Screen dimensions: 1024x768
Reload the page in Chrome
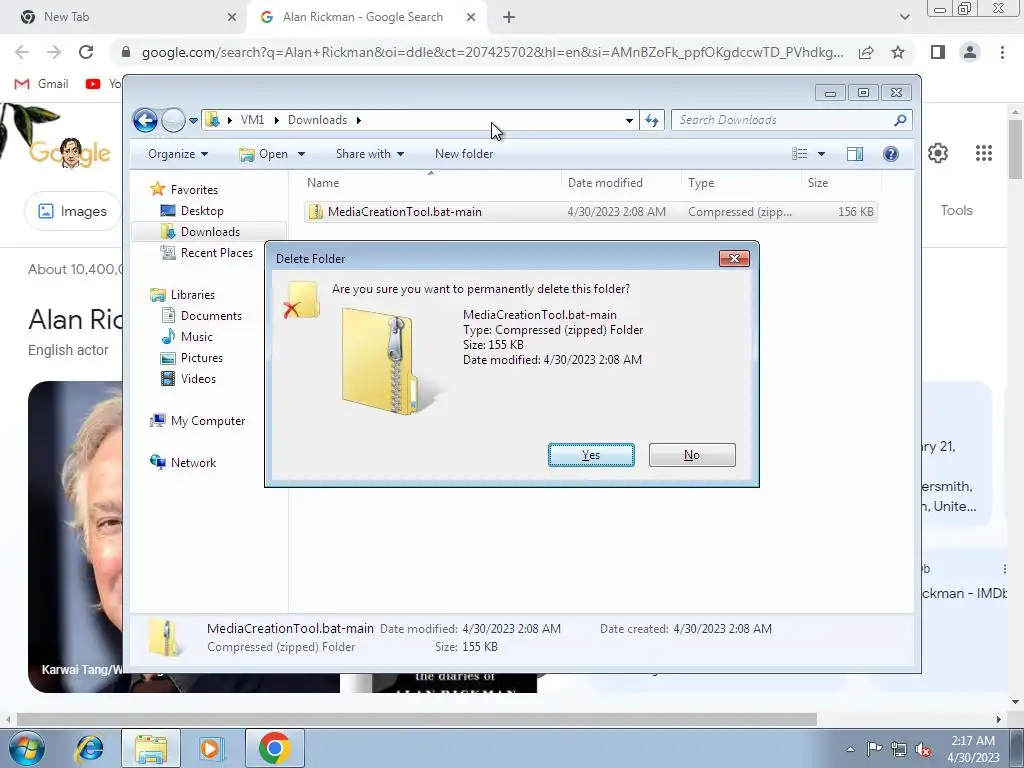(x=86, y=52)
